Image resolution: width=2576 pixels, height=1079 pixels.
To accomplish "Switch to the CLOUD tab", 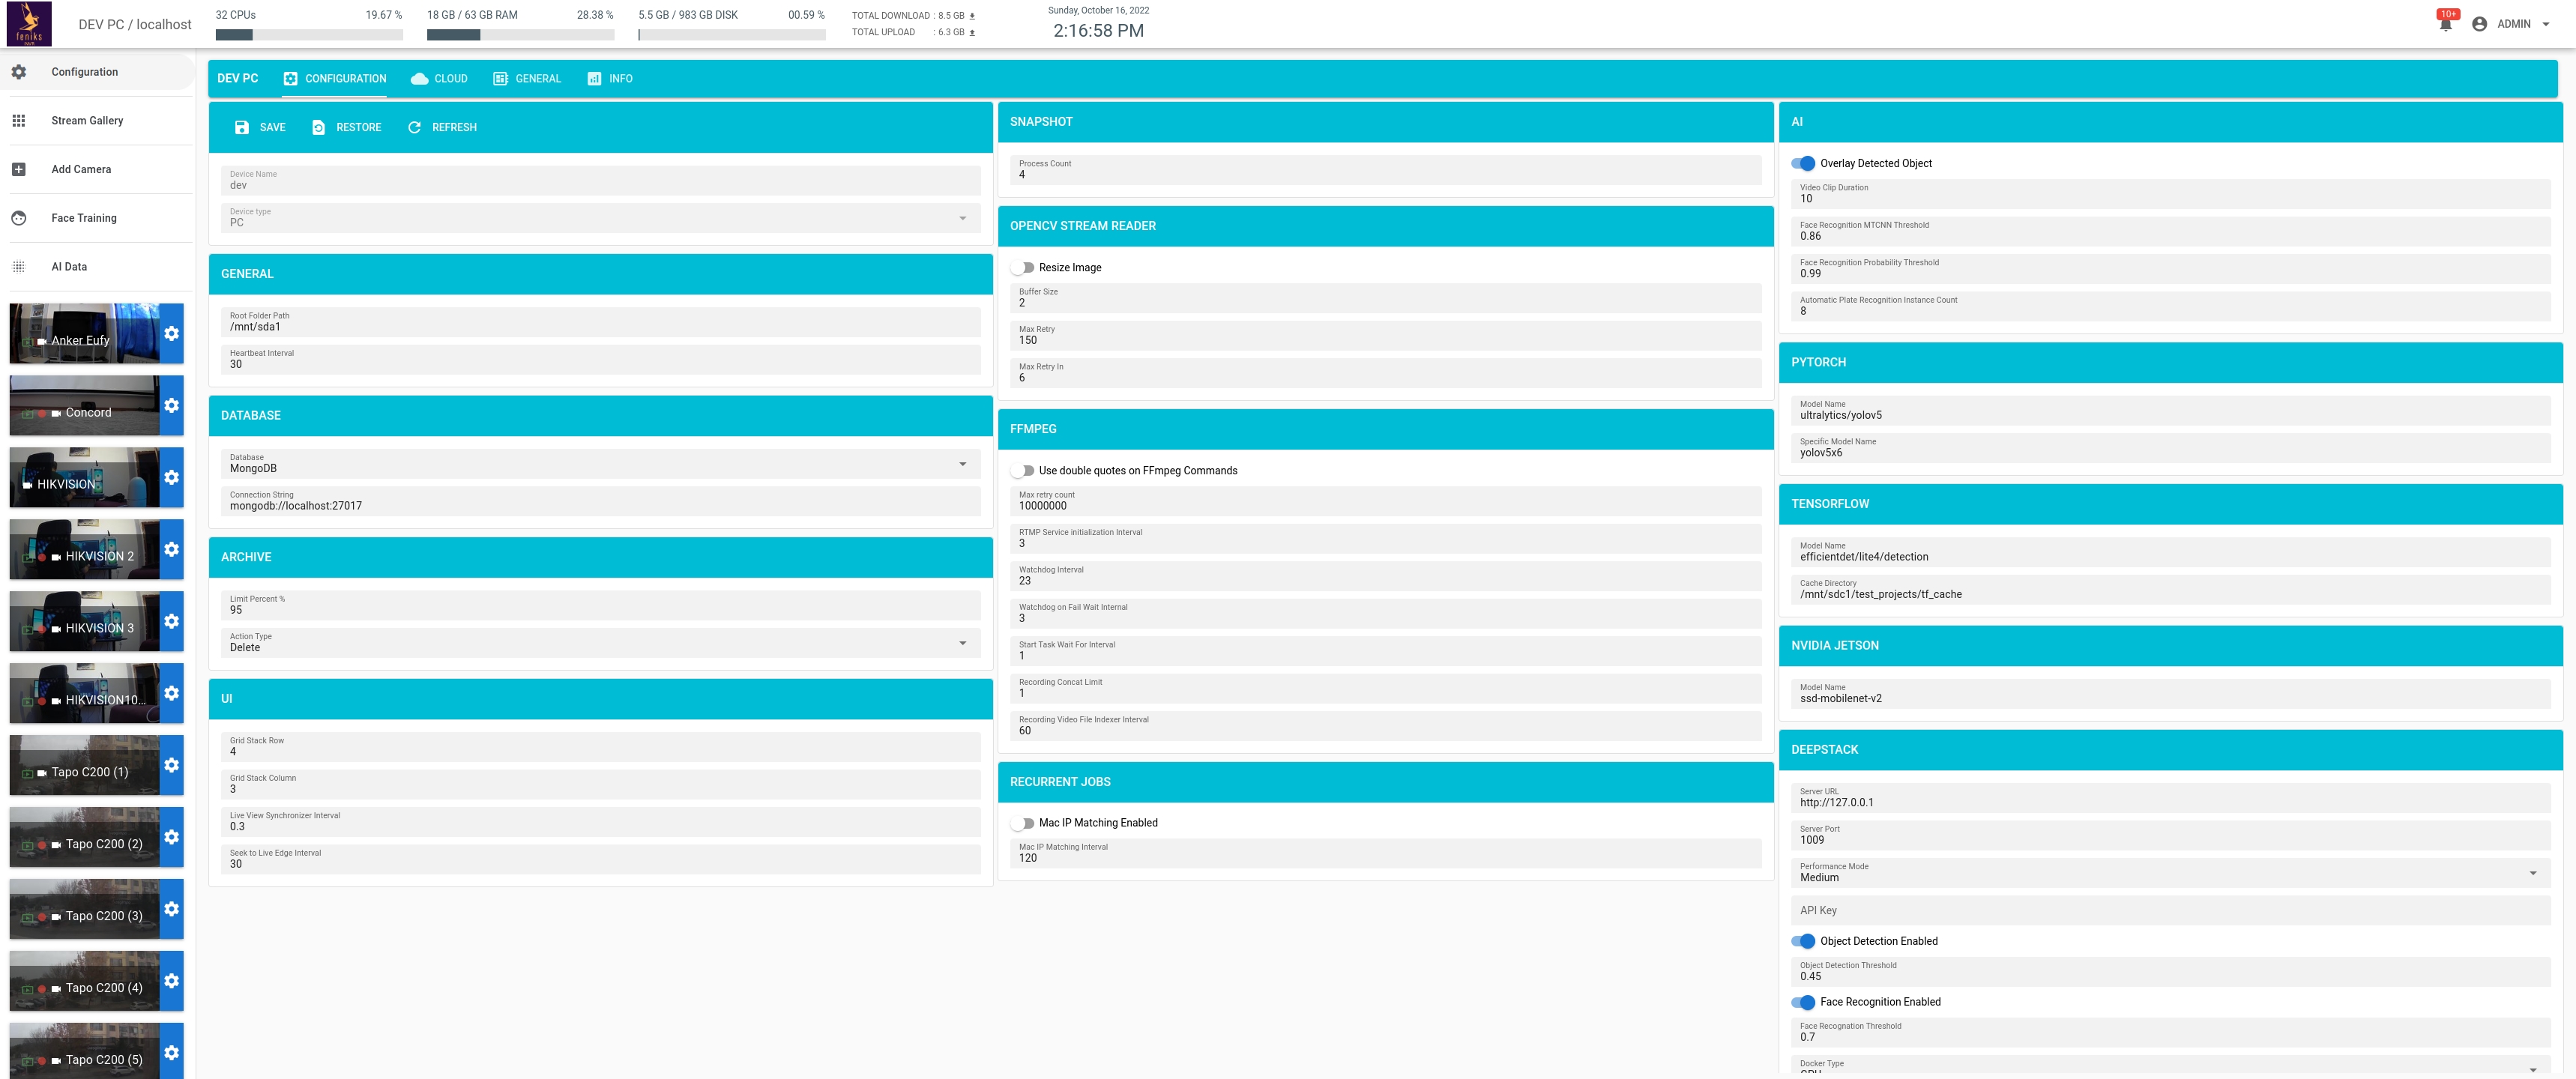I will (x=439, y=79).
